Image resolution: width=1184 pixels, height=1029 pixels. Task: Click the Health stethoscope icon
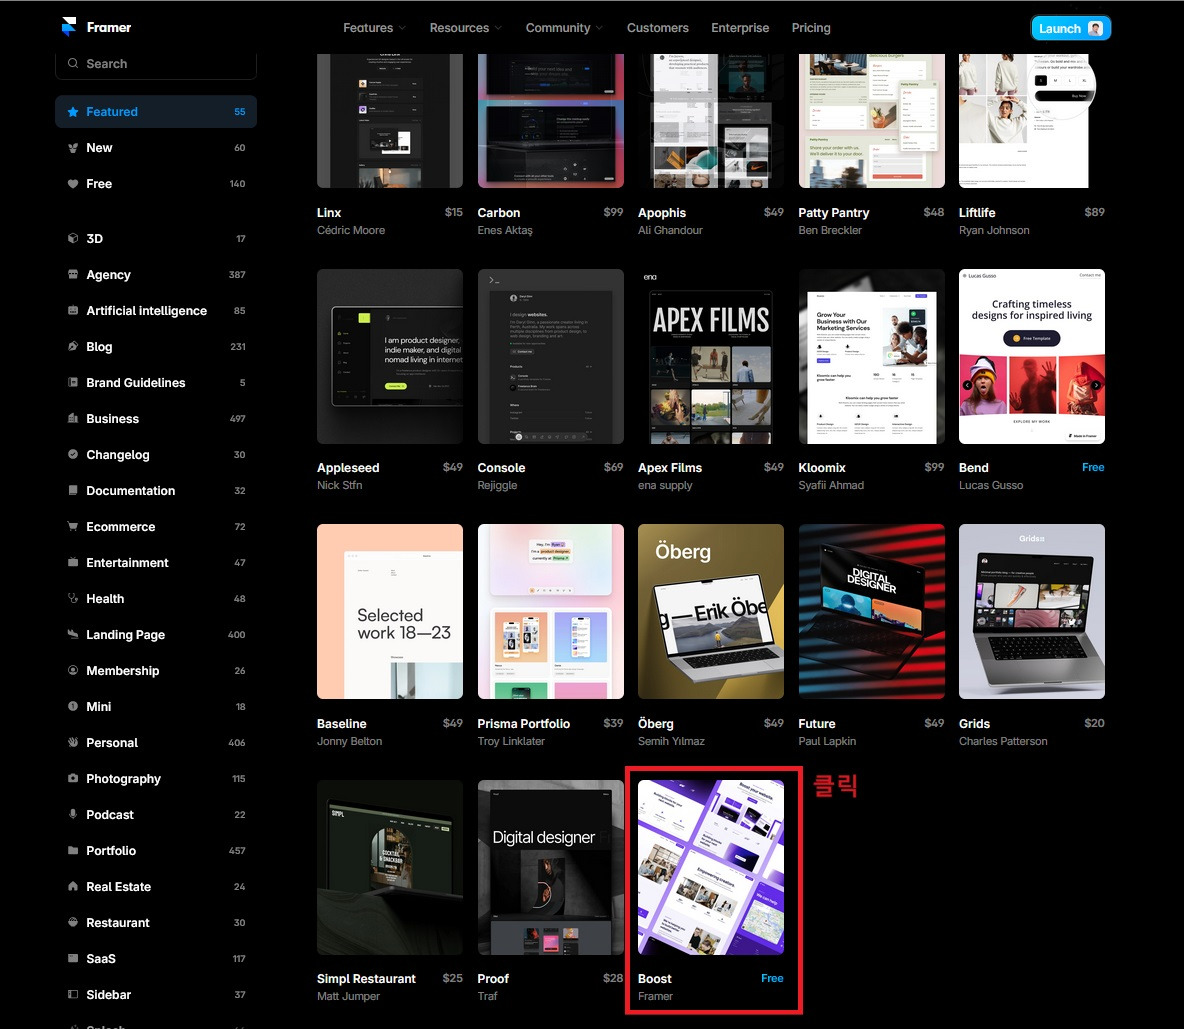tap(72, 599)
